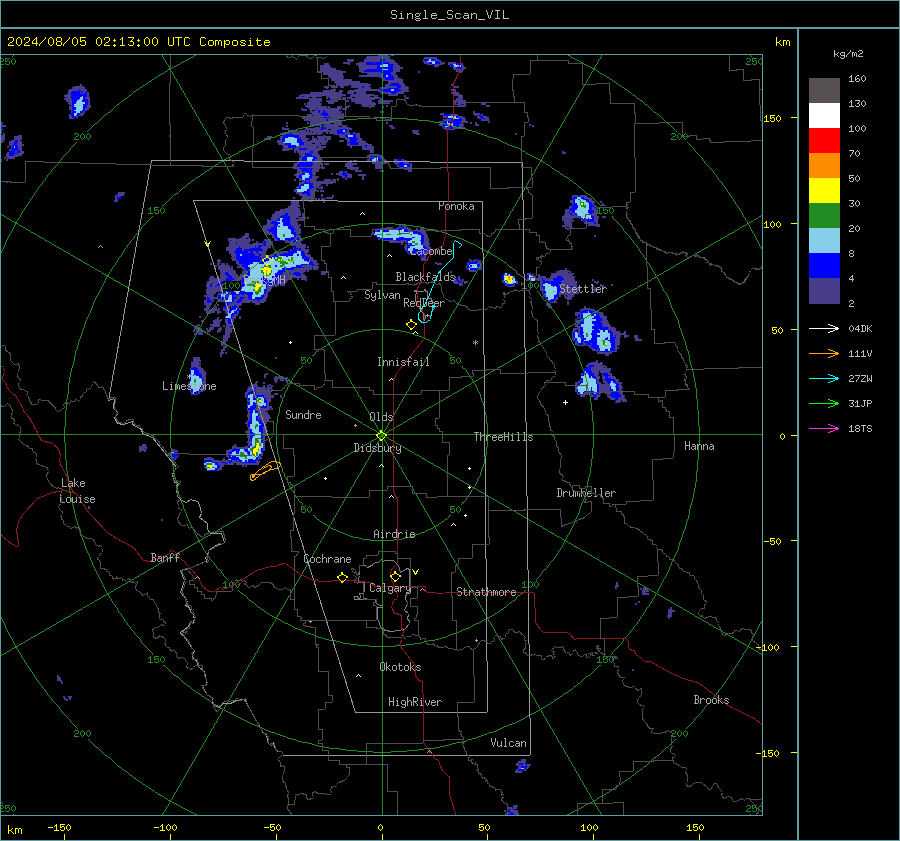900x841 pixels.
Task: Click the Brooks city label
Action: point(711,700)
